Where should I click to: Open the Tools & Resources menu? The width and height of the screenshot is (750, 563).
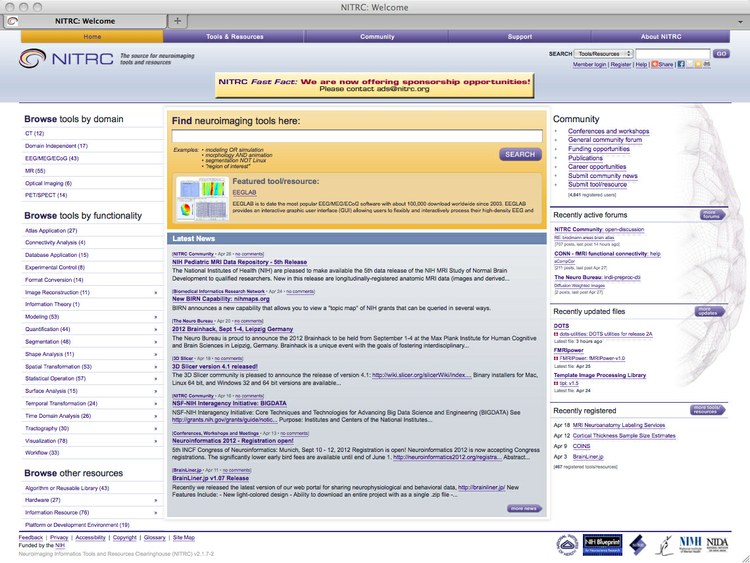coord(234,36)
